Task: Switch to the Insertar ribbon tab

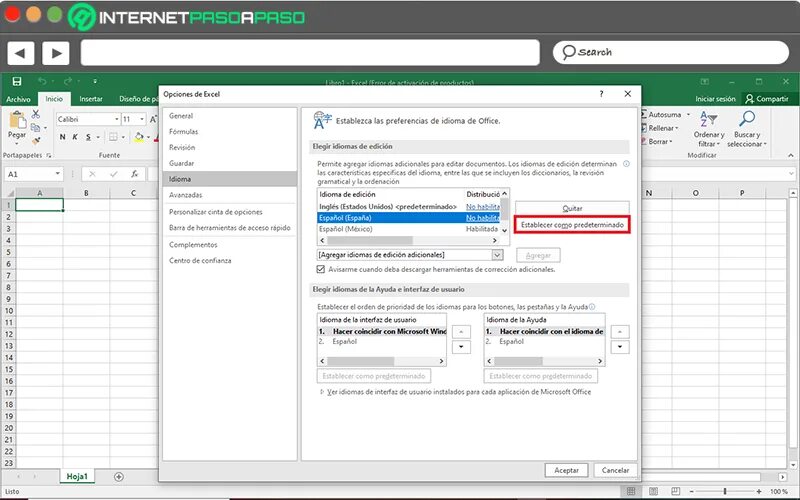Action: (x=91, y=99)
